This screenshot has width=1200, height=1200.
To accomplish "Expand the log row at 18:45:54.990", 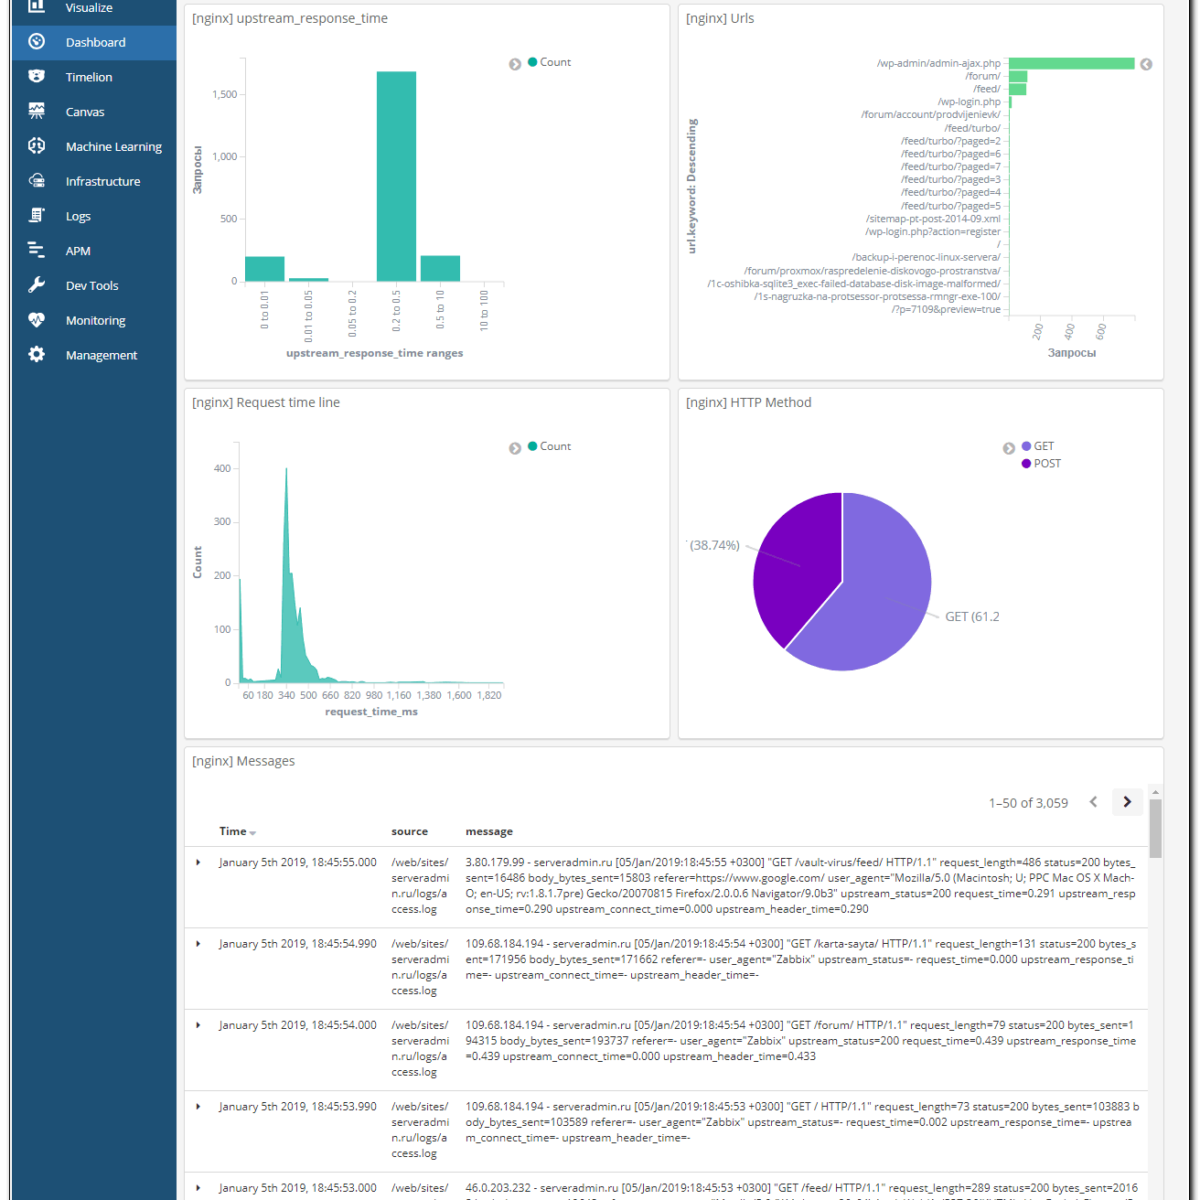I will tap(198, 944).
